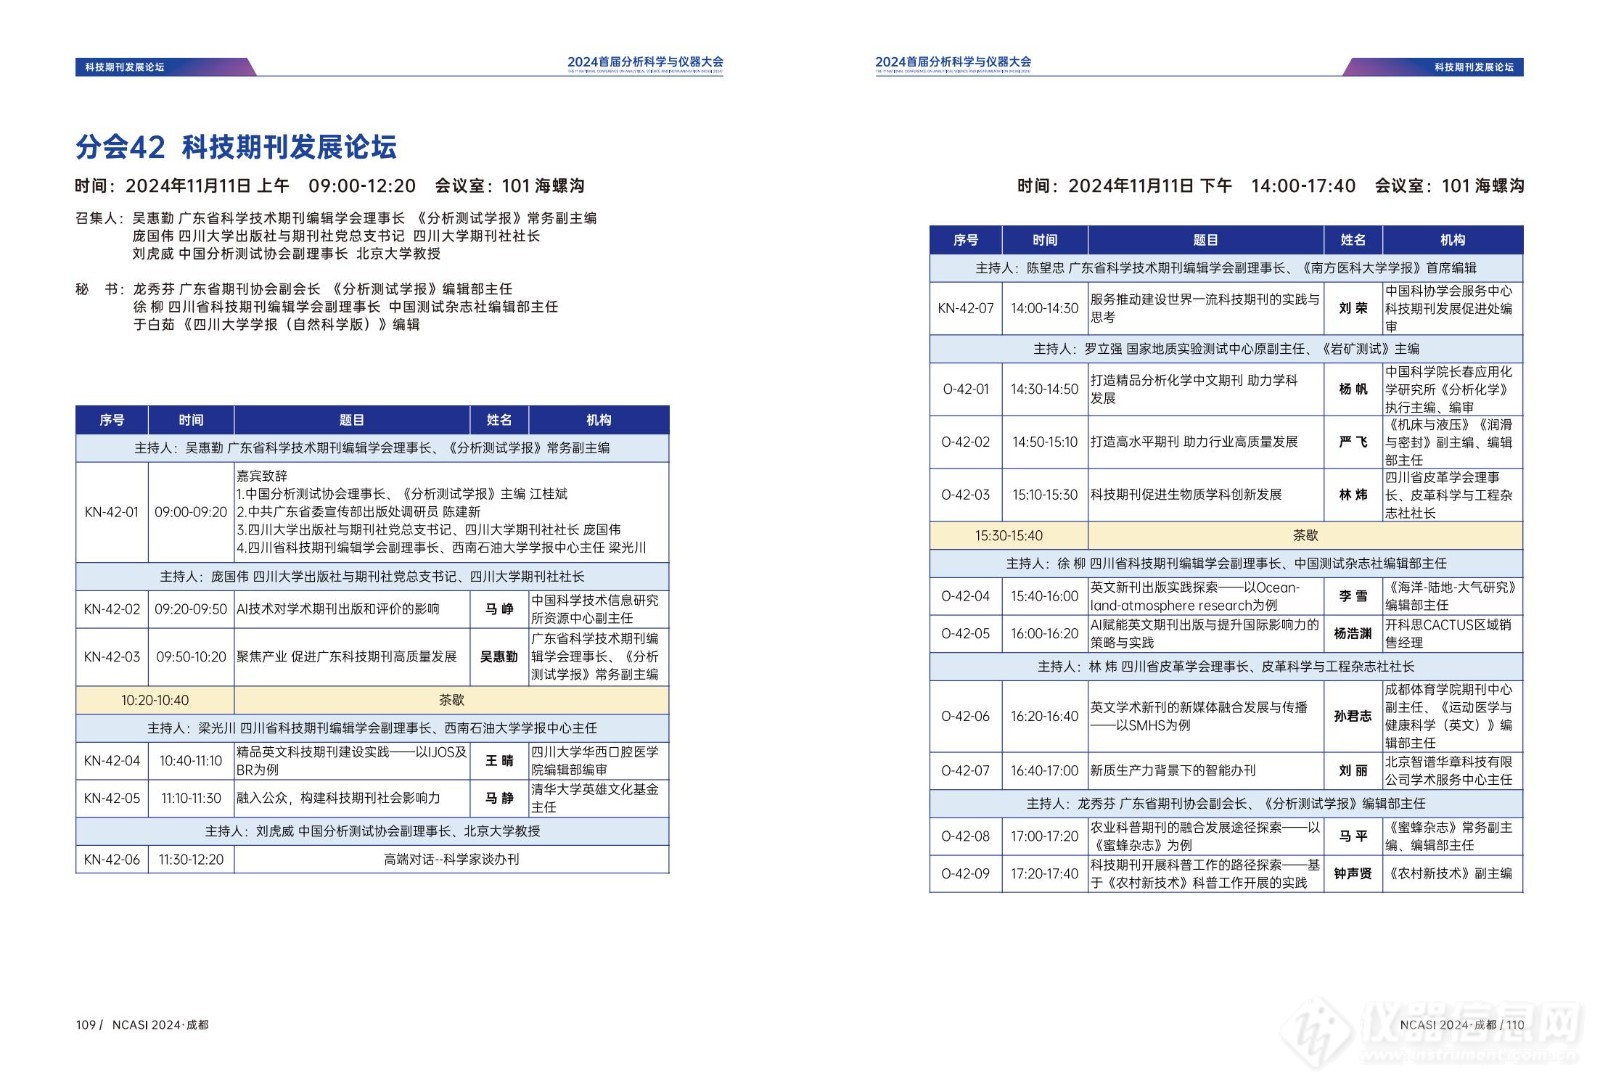1600x1085 pixels.
Task: Click time cell 11:30-12:20
Action: [191, 860]
